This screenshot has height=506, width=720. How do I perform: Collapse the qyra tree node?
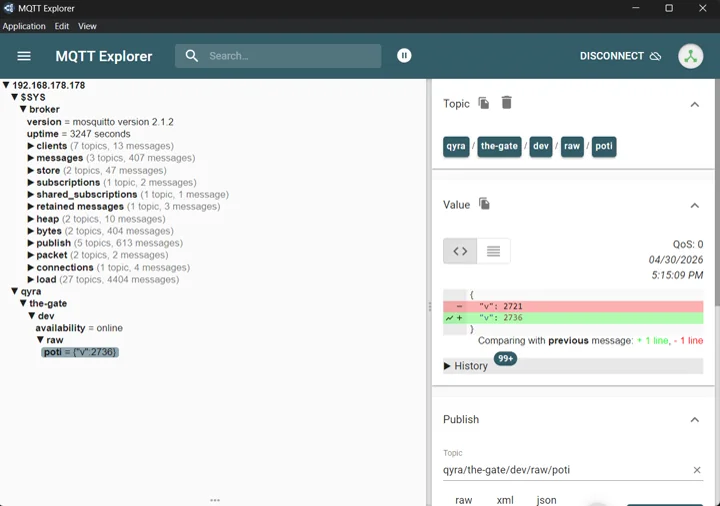[x=15, y=291]
